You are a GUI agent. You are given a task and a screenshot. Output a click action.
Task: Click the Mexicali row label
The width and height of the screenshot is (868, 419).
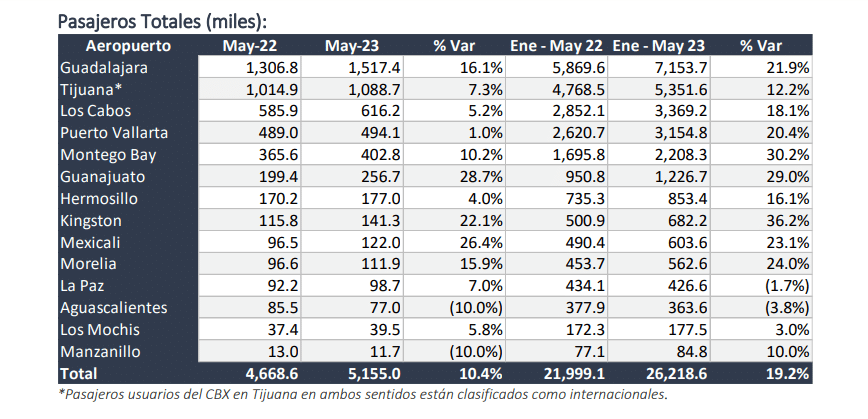pos(91,242)
